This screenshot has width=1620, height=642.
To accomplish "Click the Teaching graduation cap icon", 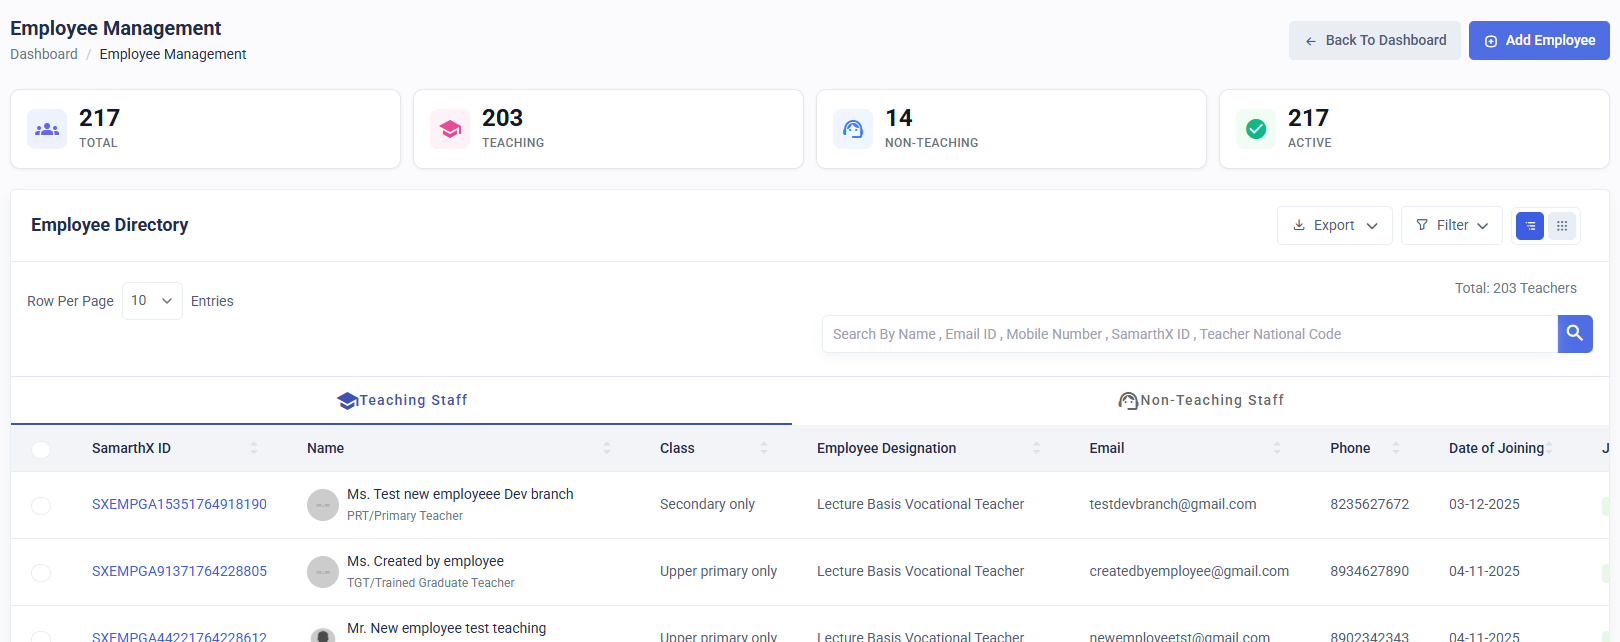I will point(450,129).
